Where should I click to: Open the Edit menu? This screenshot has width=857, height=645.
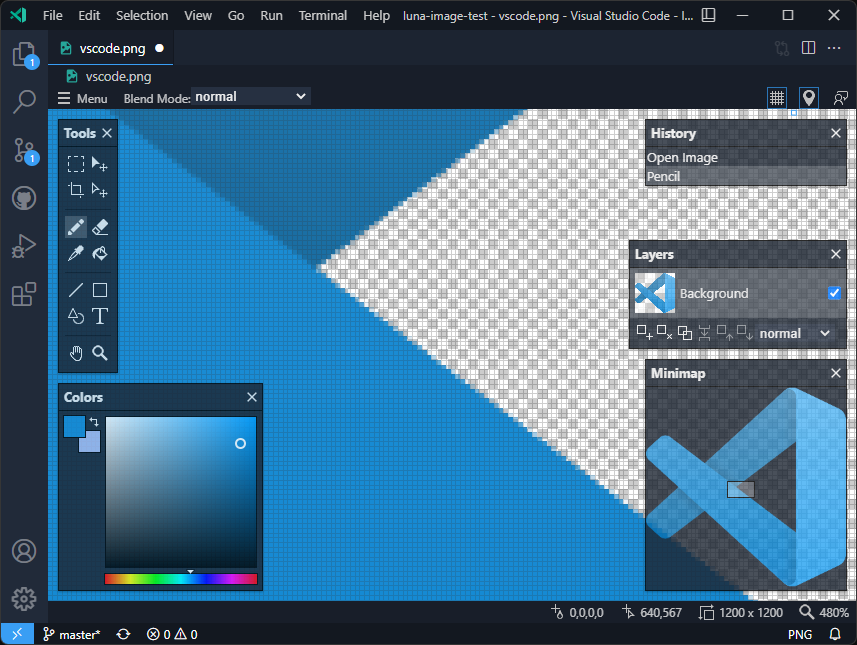pos(89,15)
